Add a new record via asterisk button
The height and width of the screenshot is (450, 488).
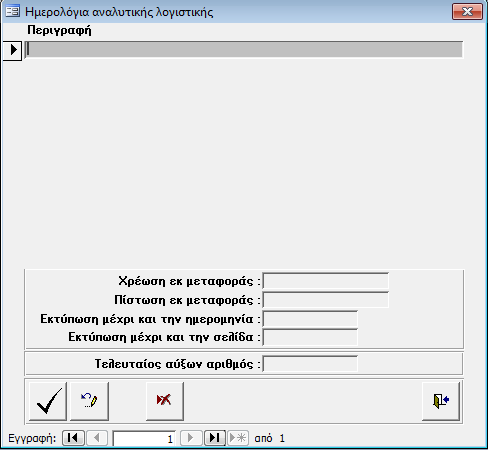[x=238, y=438]
